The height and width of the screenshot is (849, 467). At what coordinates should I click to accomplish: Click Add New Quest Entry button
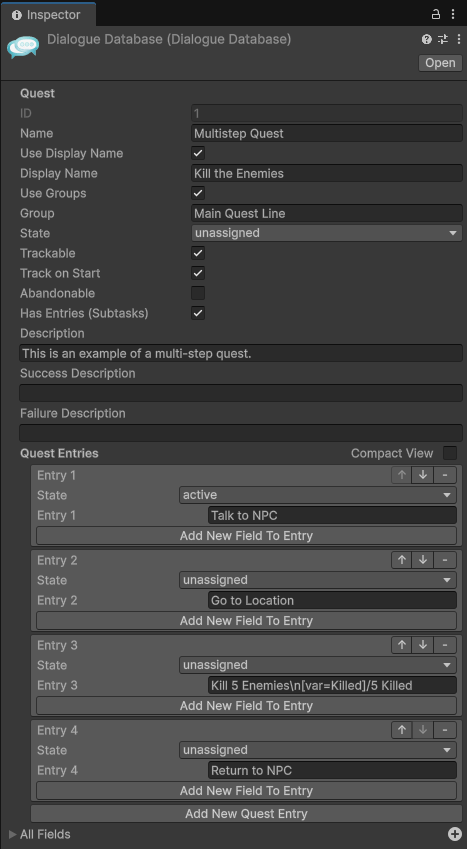[247, 814]
